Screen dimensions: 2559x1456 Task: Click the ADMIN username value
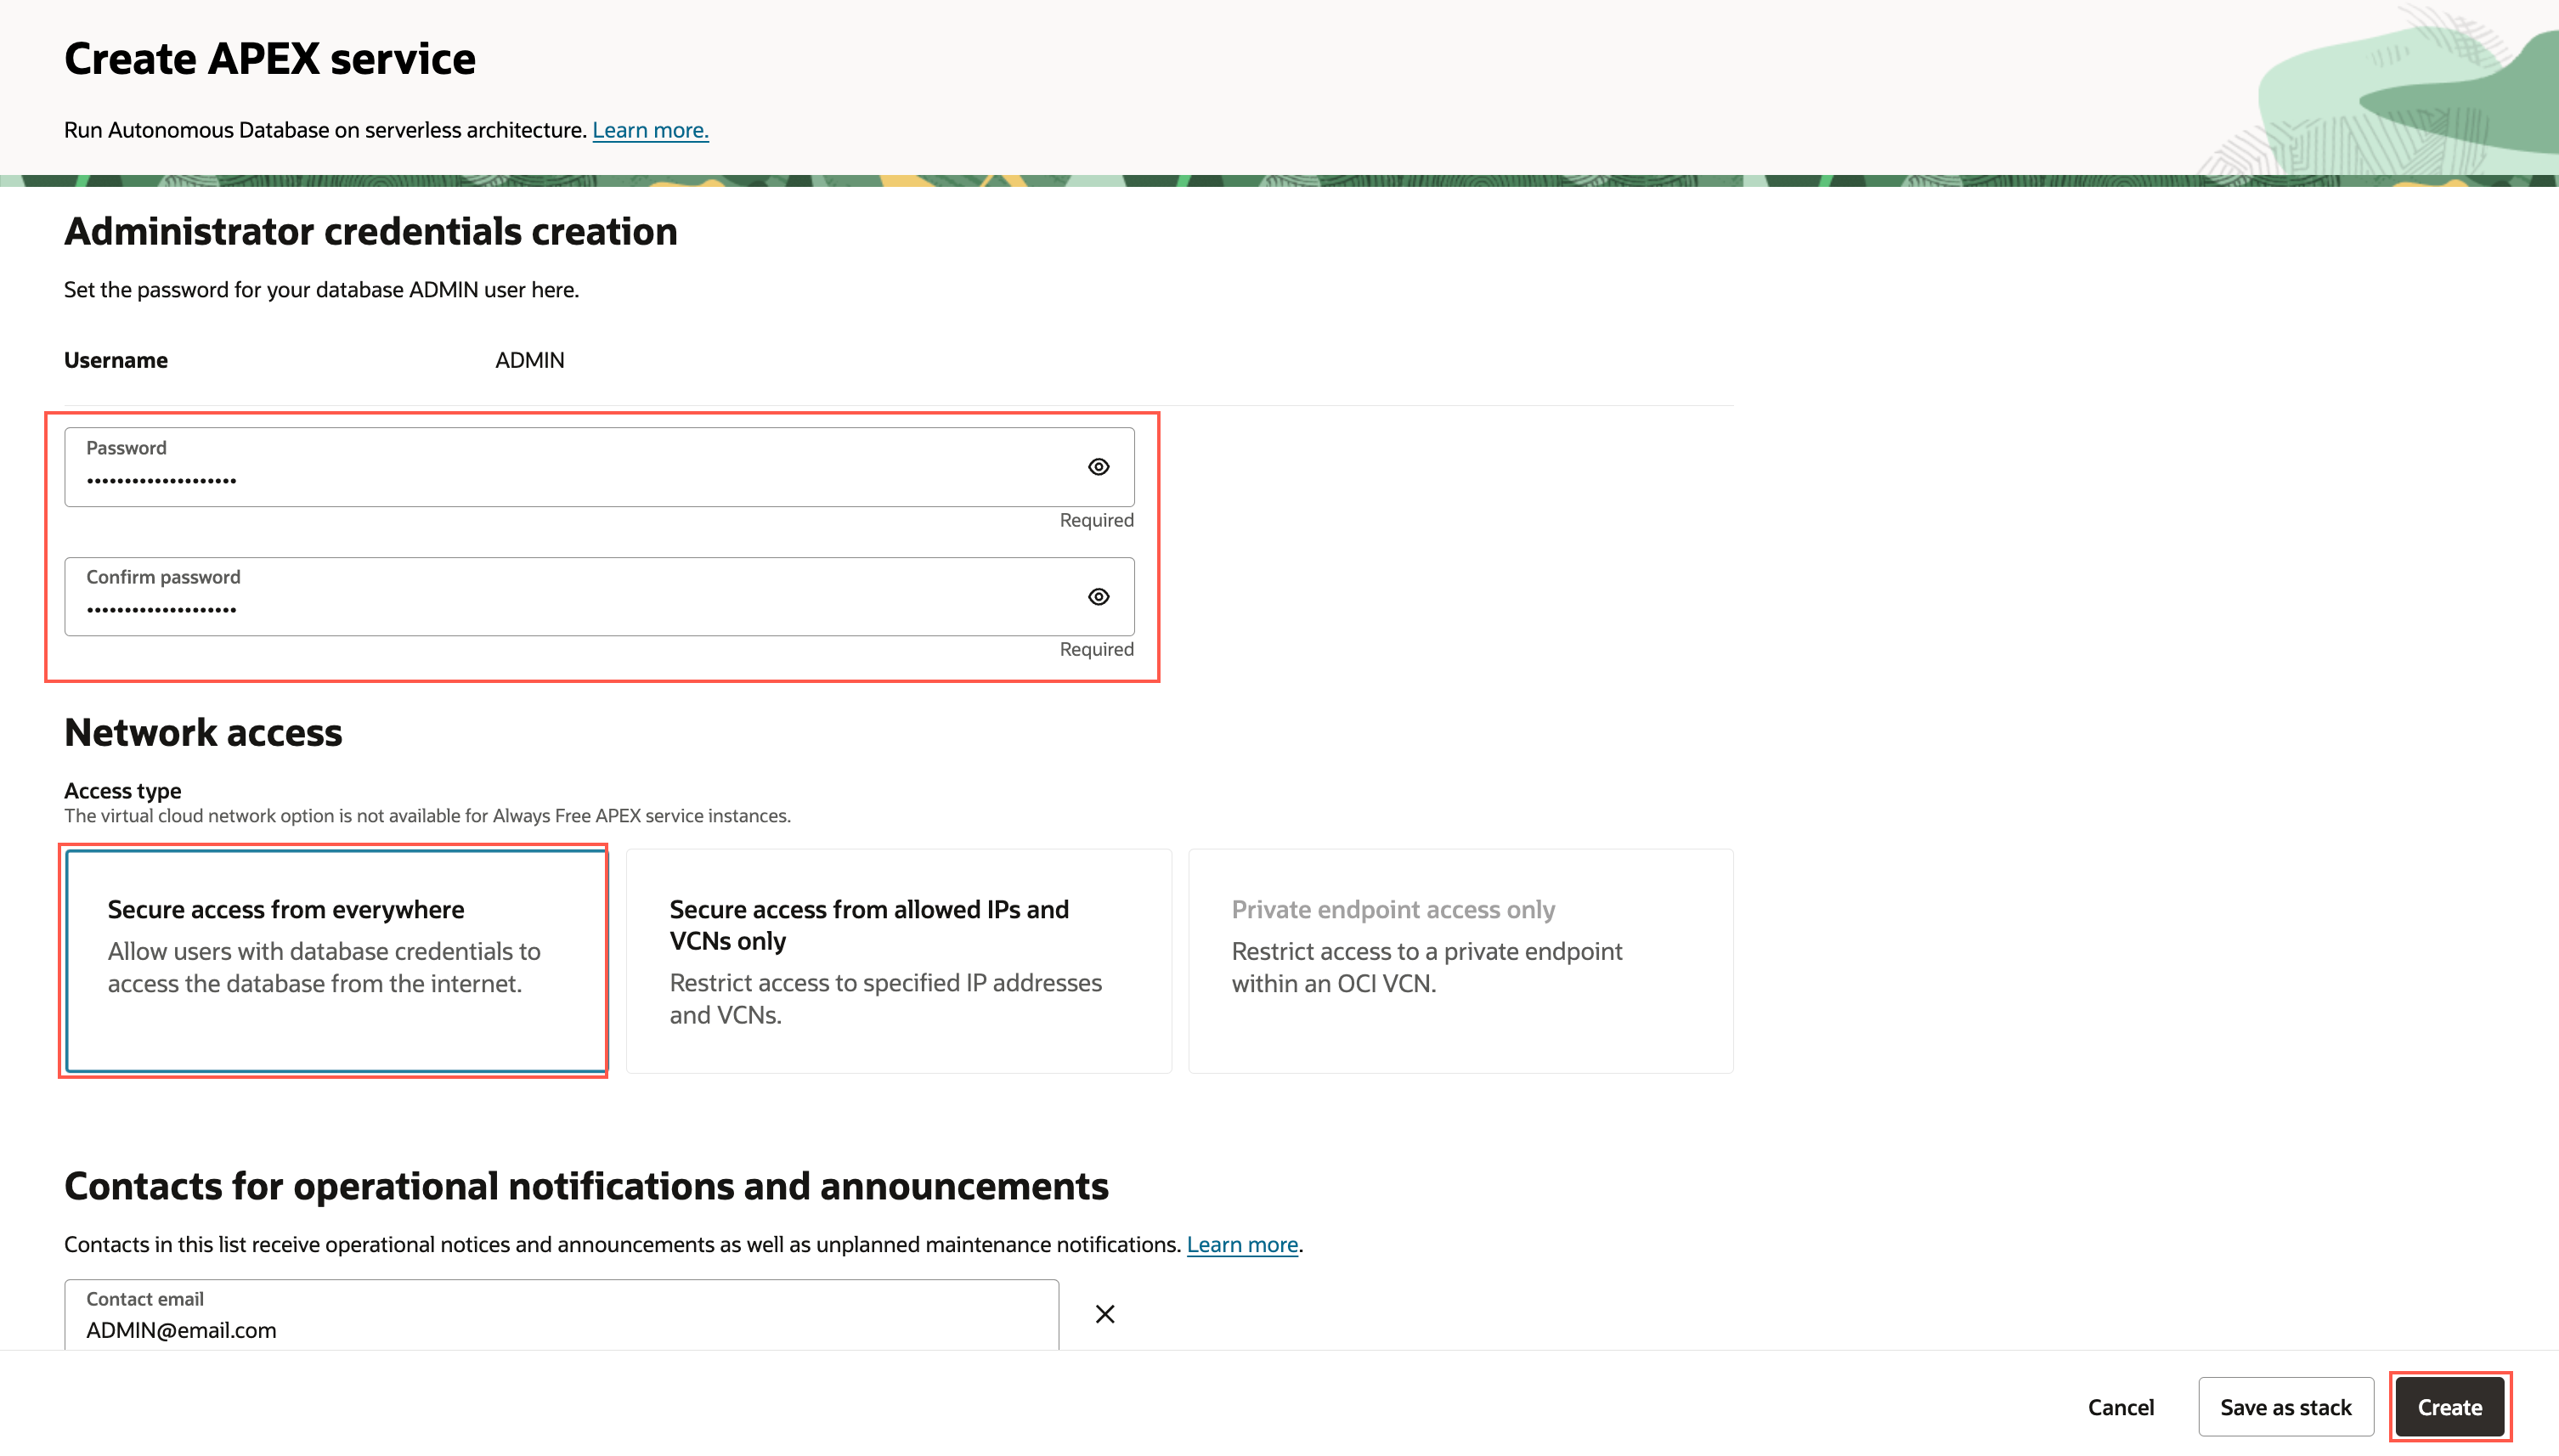[529, 360]
